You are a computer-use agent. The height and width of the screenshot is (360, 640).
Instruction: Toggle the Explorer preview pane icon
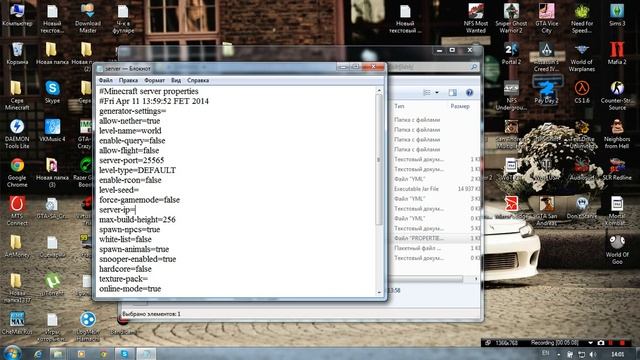453,93
